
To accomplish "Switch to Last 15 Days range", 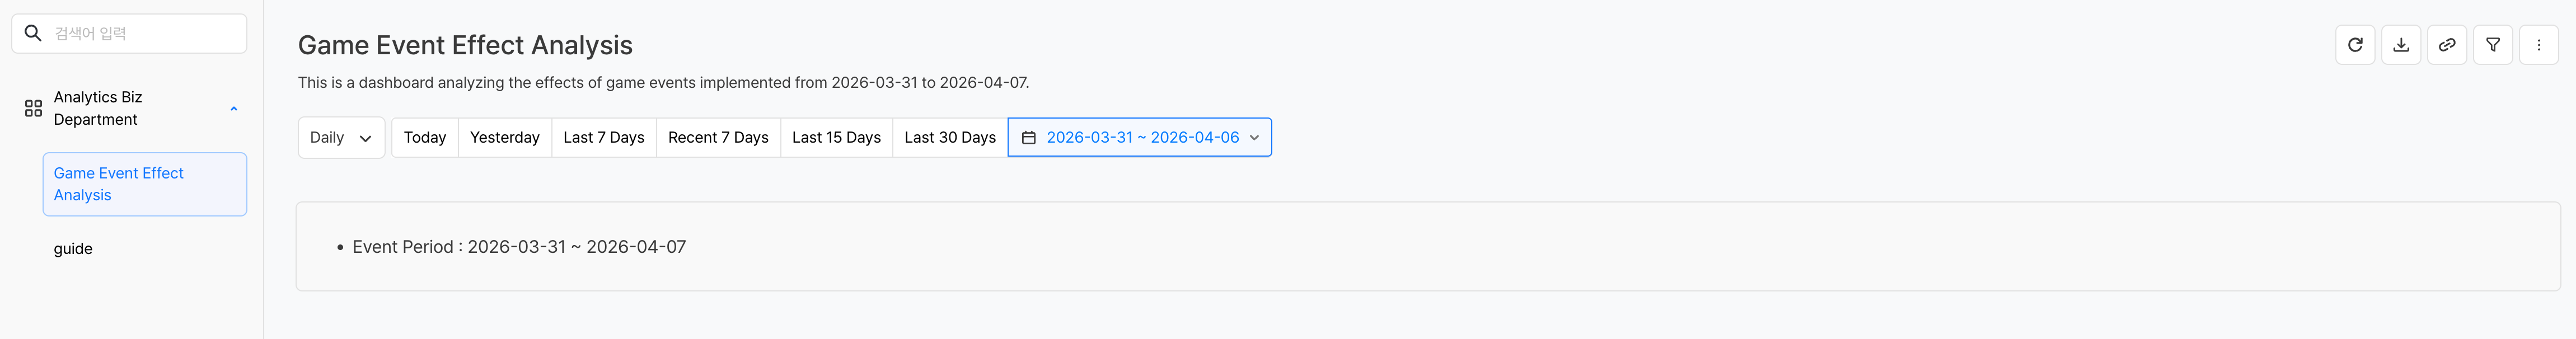I will (x=836, y=138).
